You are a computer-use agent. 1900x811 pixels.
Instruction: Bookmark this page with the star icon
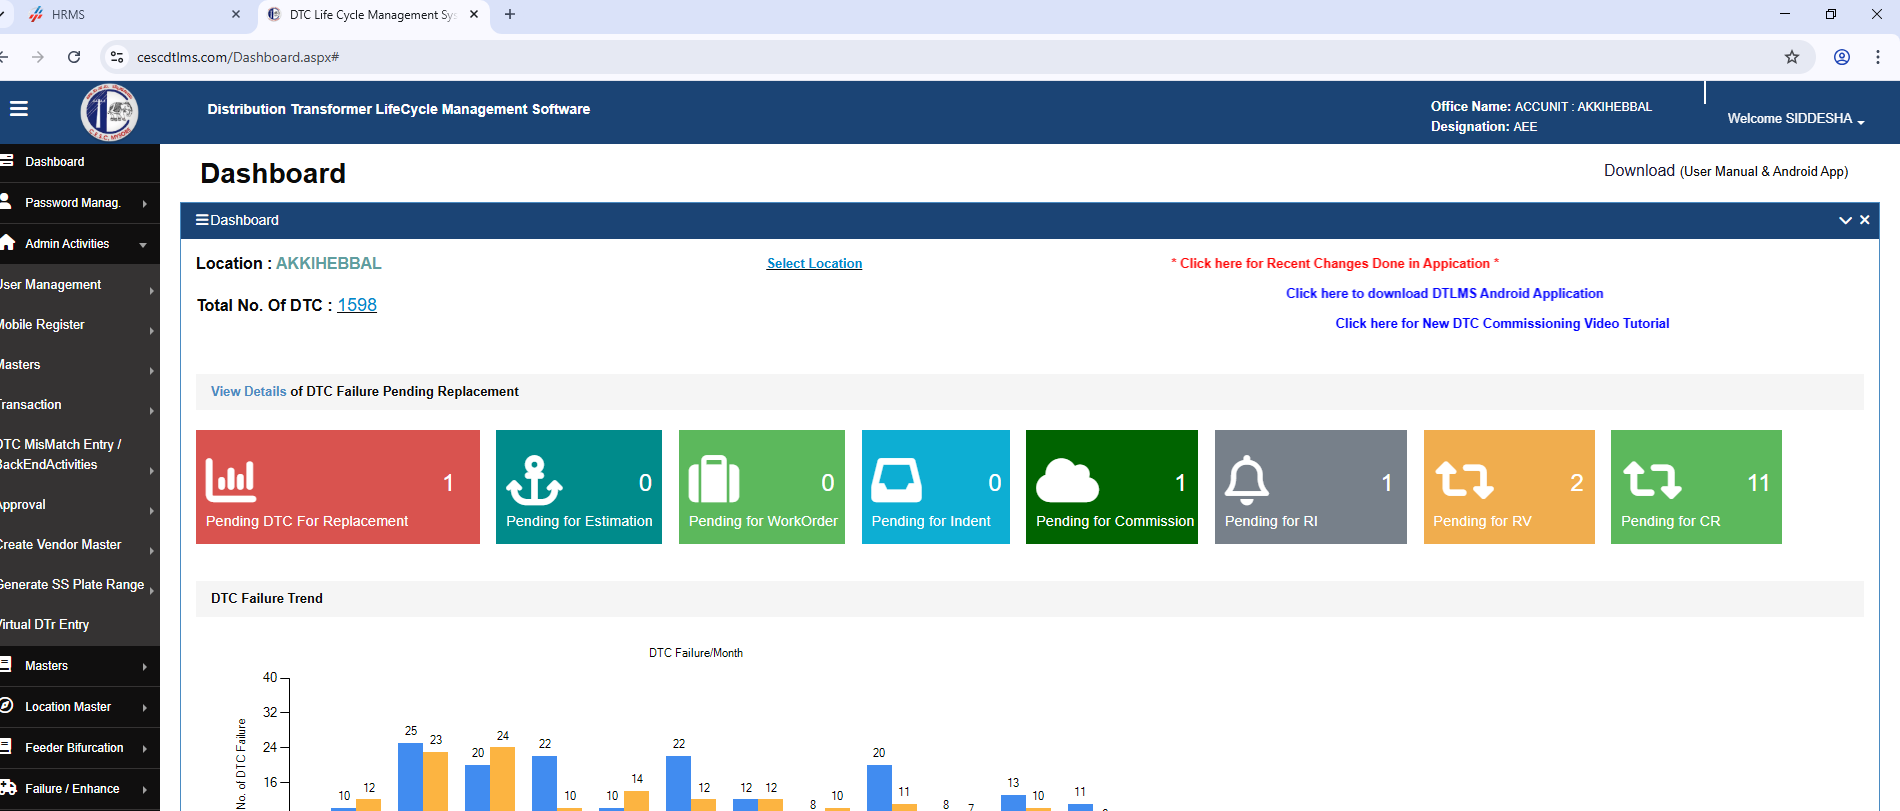(1792, 57)
